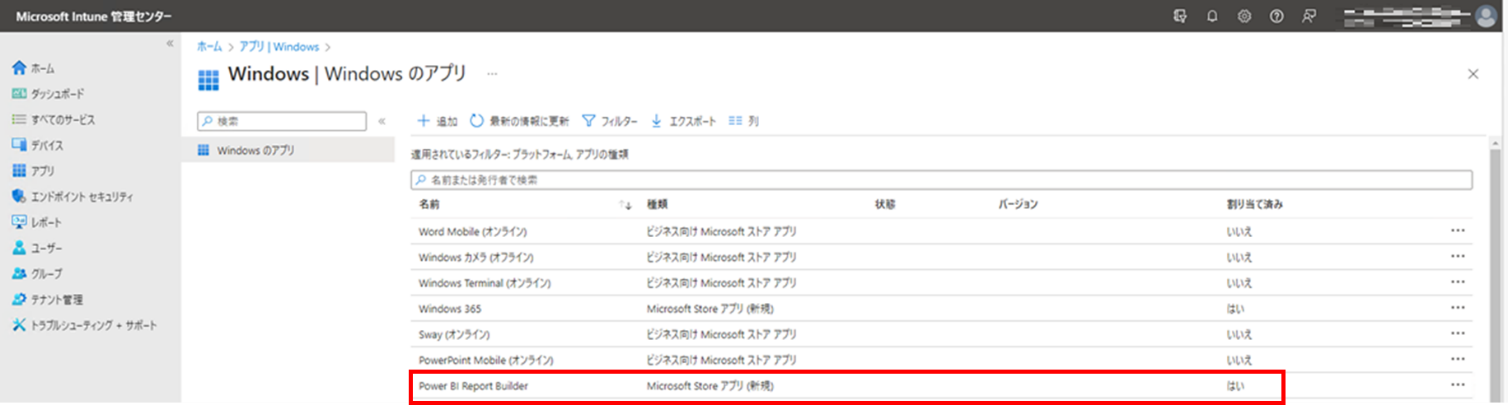Open エンドポイント セキュリティ in the sidebar
Viewport: 1508px width, 405px height.
click(71, 197)
